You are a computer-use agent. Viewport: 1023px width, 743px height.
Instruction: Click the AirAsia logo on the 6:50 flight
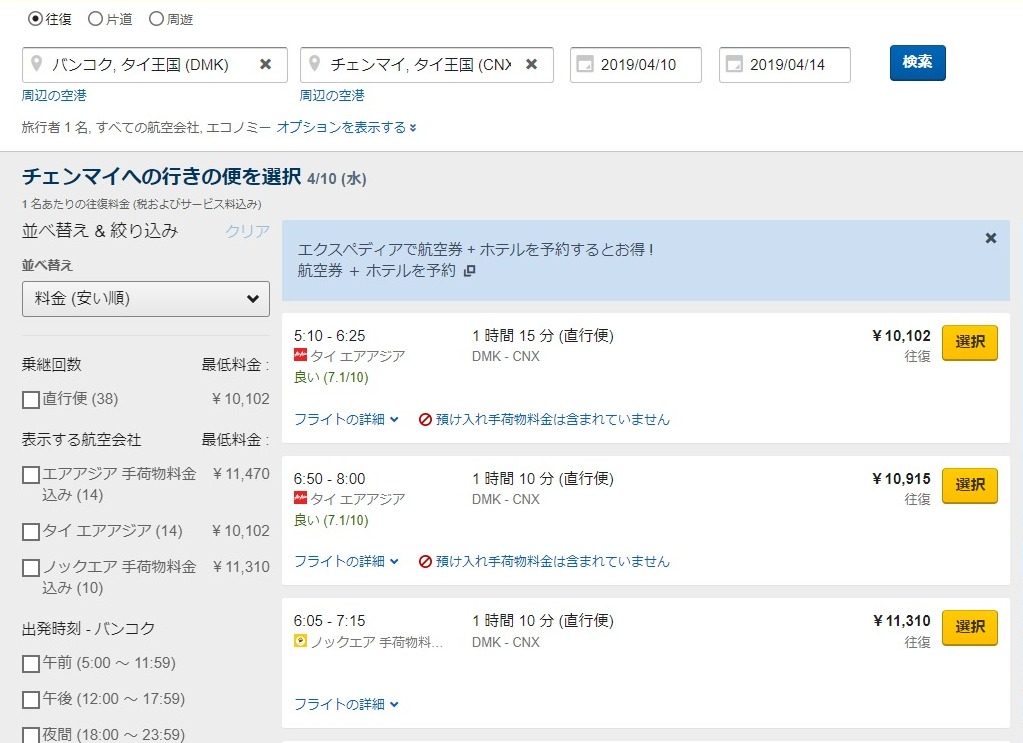tap(300, 498)
